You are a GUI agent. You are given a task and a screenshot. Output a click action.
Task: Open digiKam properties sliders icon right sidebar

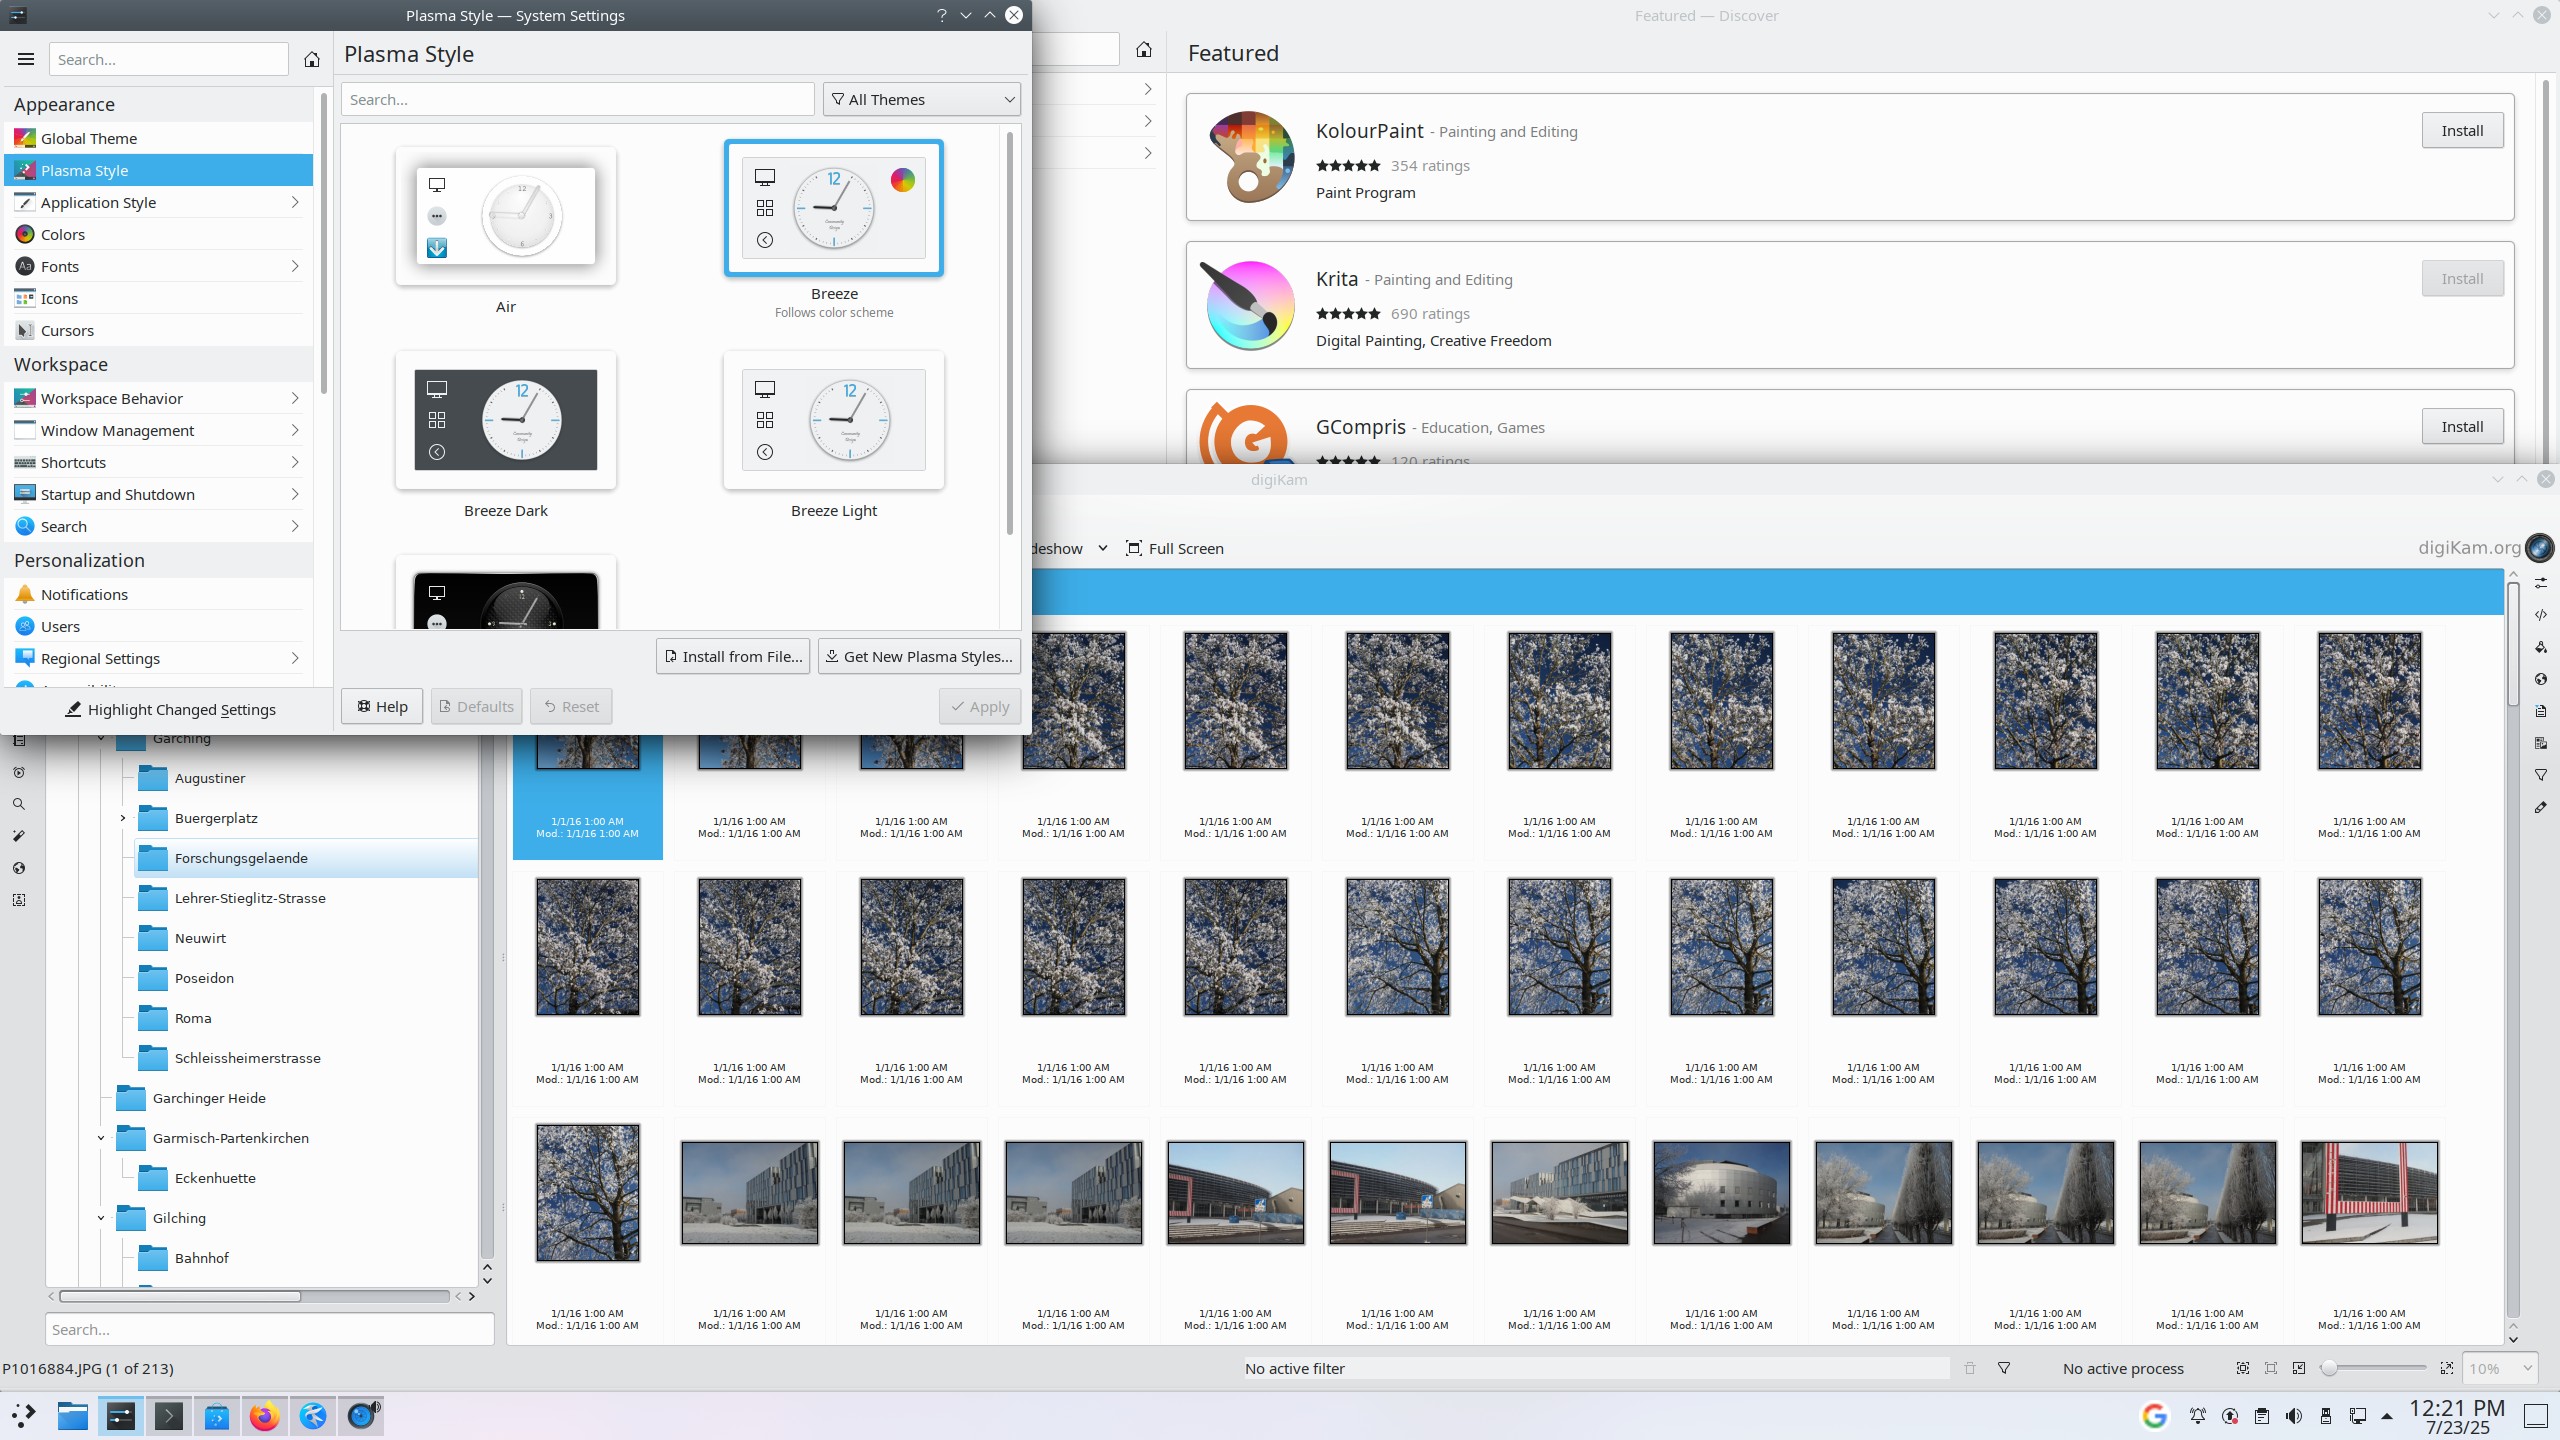[2541, 583]
